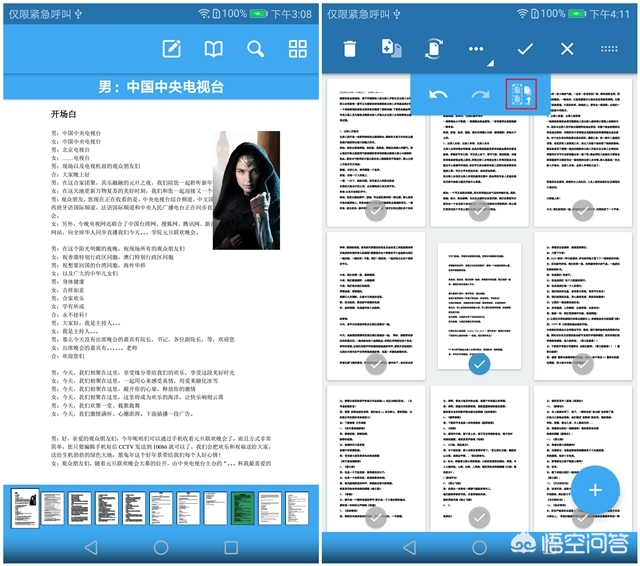Select the green highlighted strip thumbnail

(243, 508)
